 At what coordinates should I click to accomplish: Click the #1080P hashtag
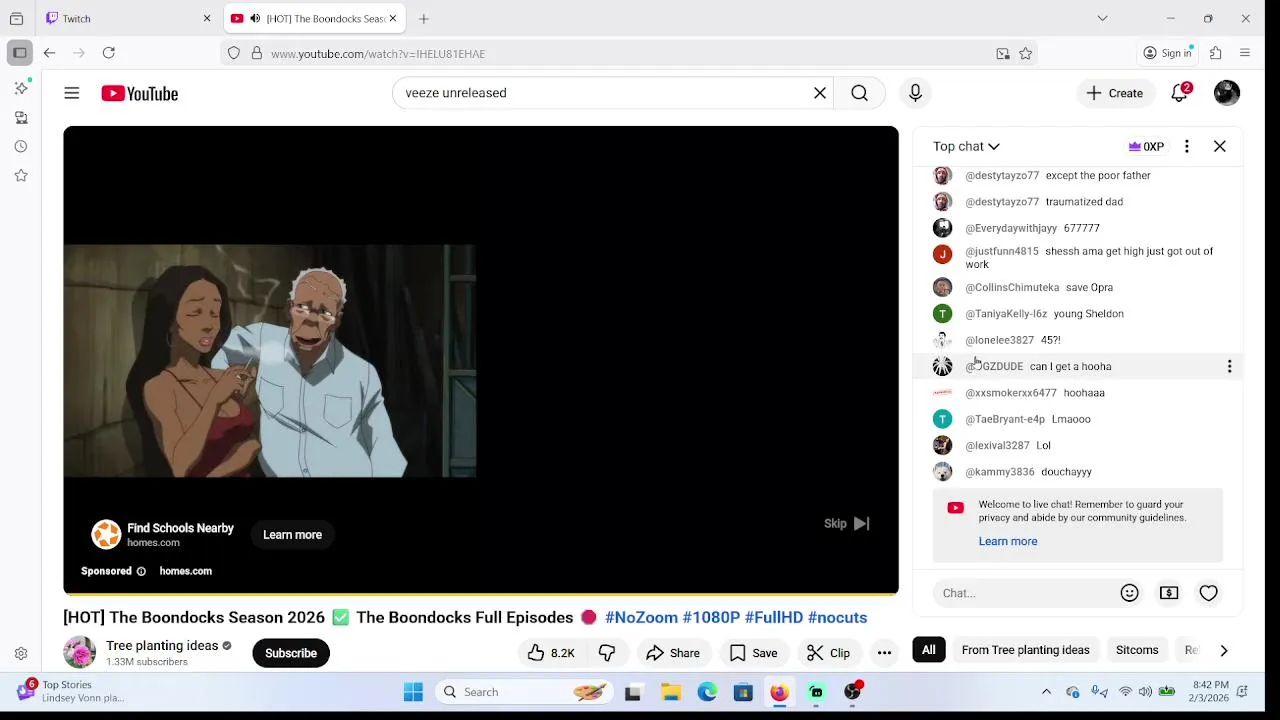(x=711, y=617)
